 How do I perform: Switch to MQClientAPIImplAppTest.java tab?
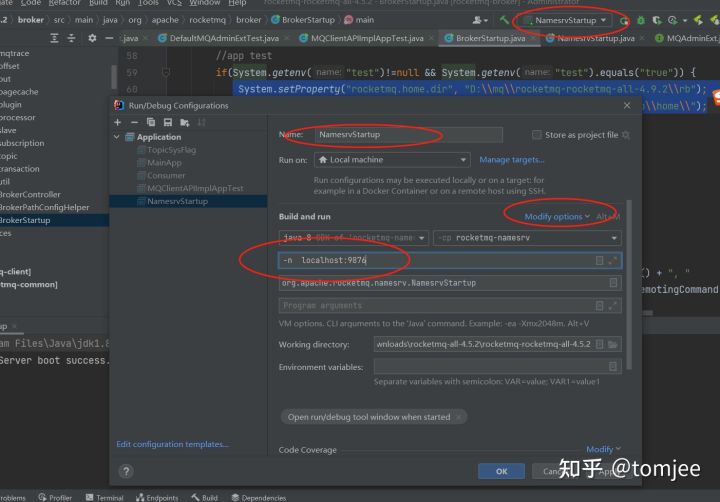pos(366,38)
